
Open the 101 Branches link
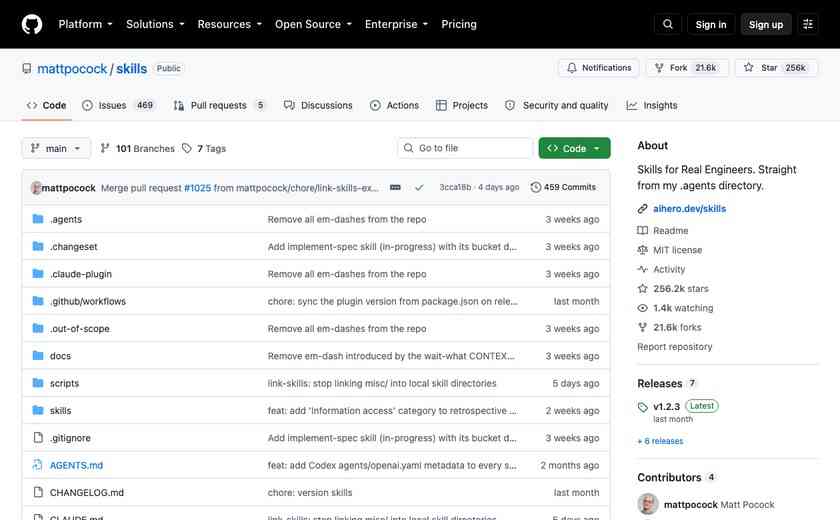coord(138,148)
